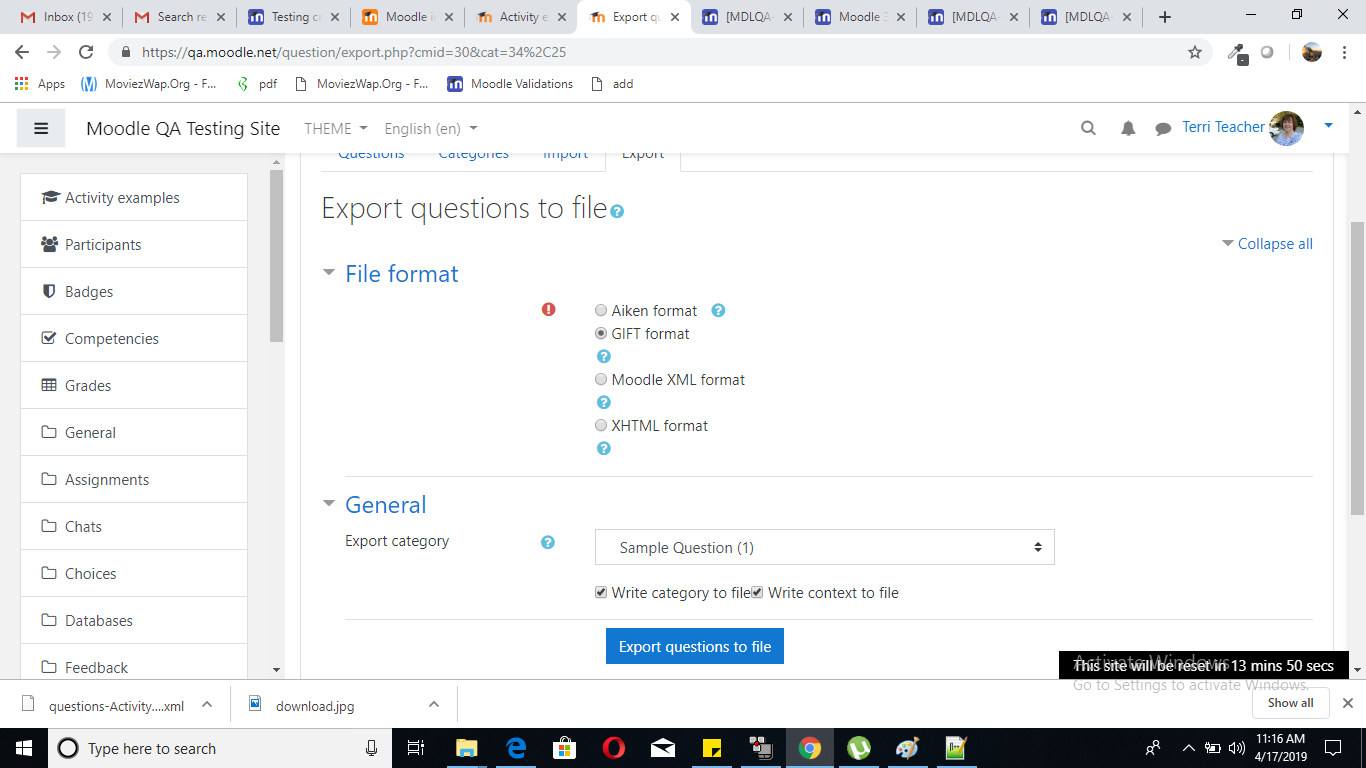Click Cortana microphone icon in search

(371, 748)
